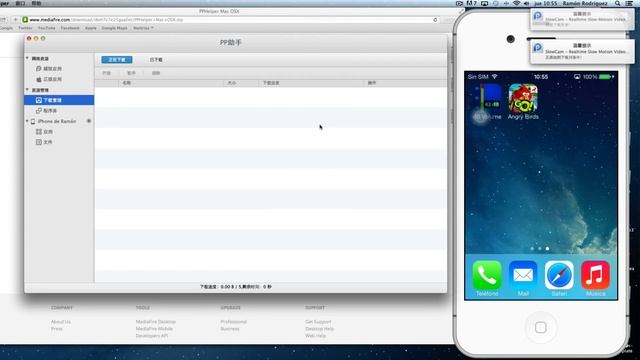Click the volume icon in the menu bar

tap(527, 3)
